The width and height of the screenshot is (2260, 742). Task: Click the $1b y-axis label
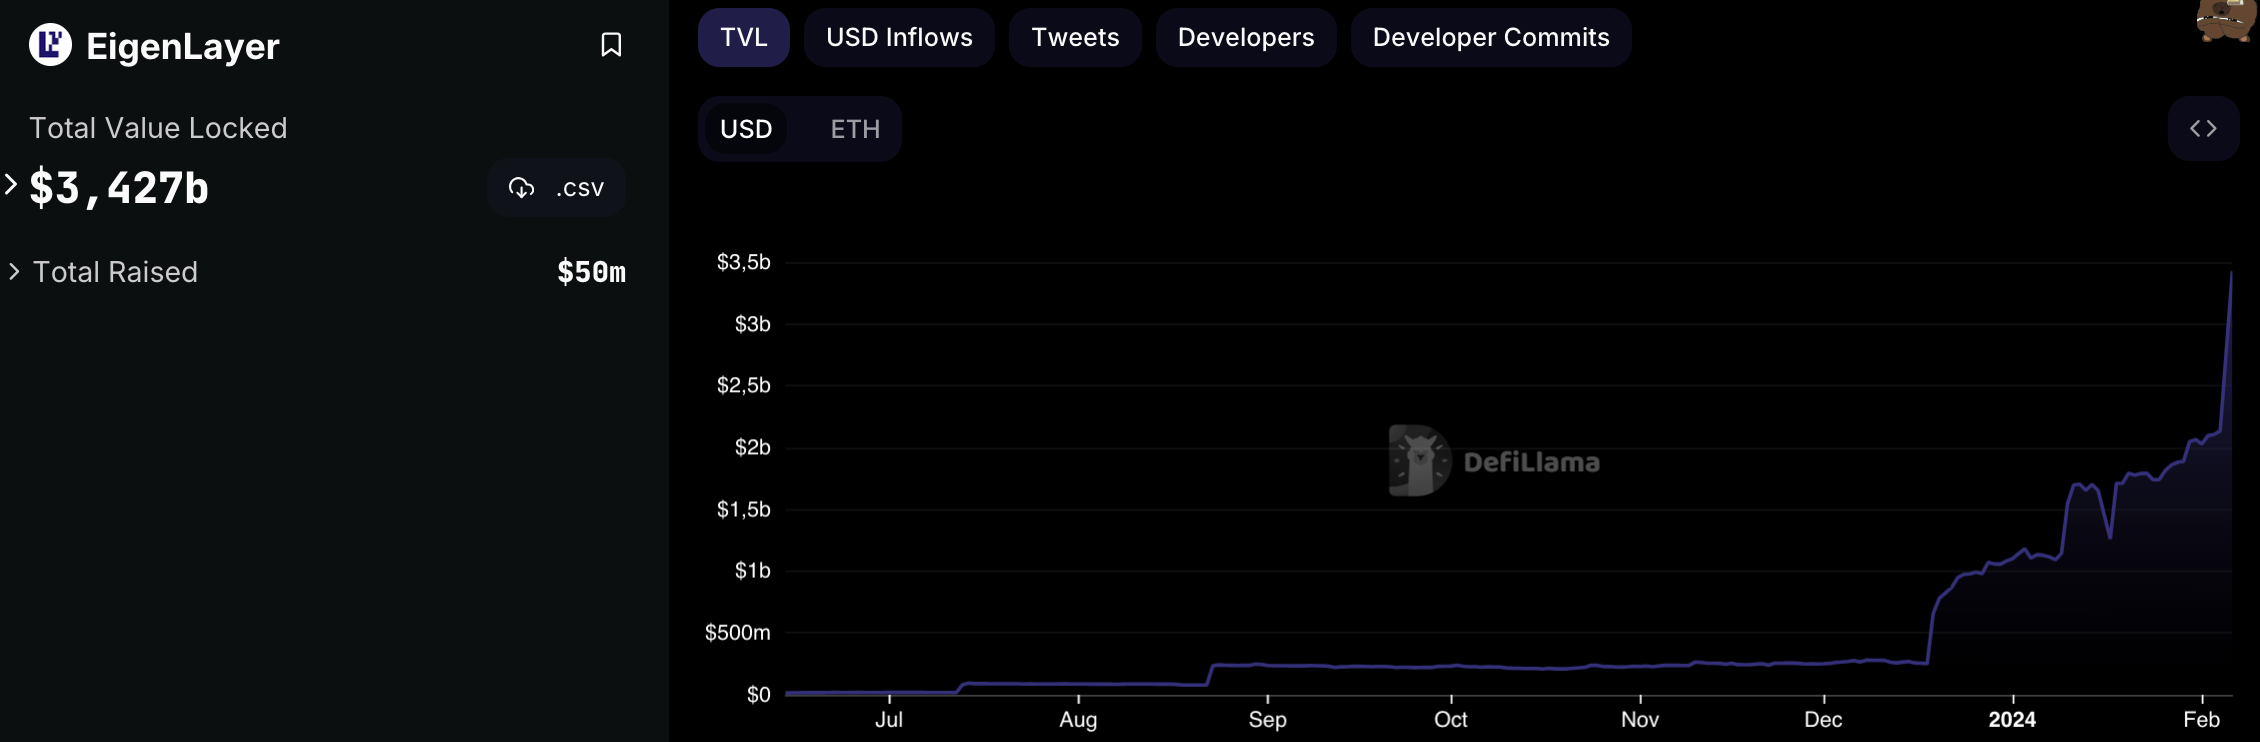752,570
